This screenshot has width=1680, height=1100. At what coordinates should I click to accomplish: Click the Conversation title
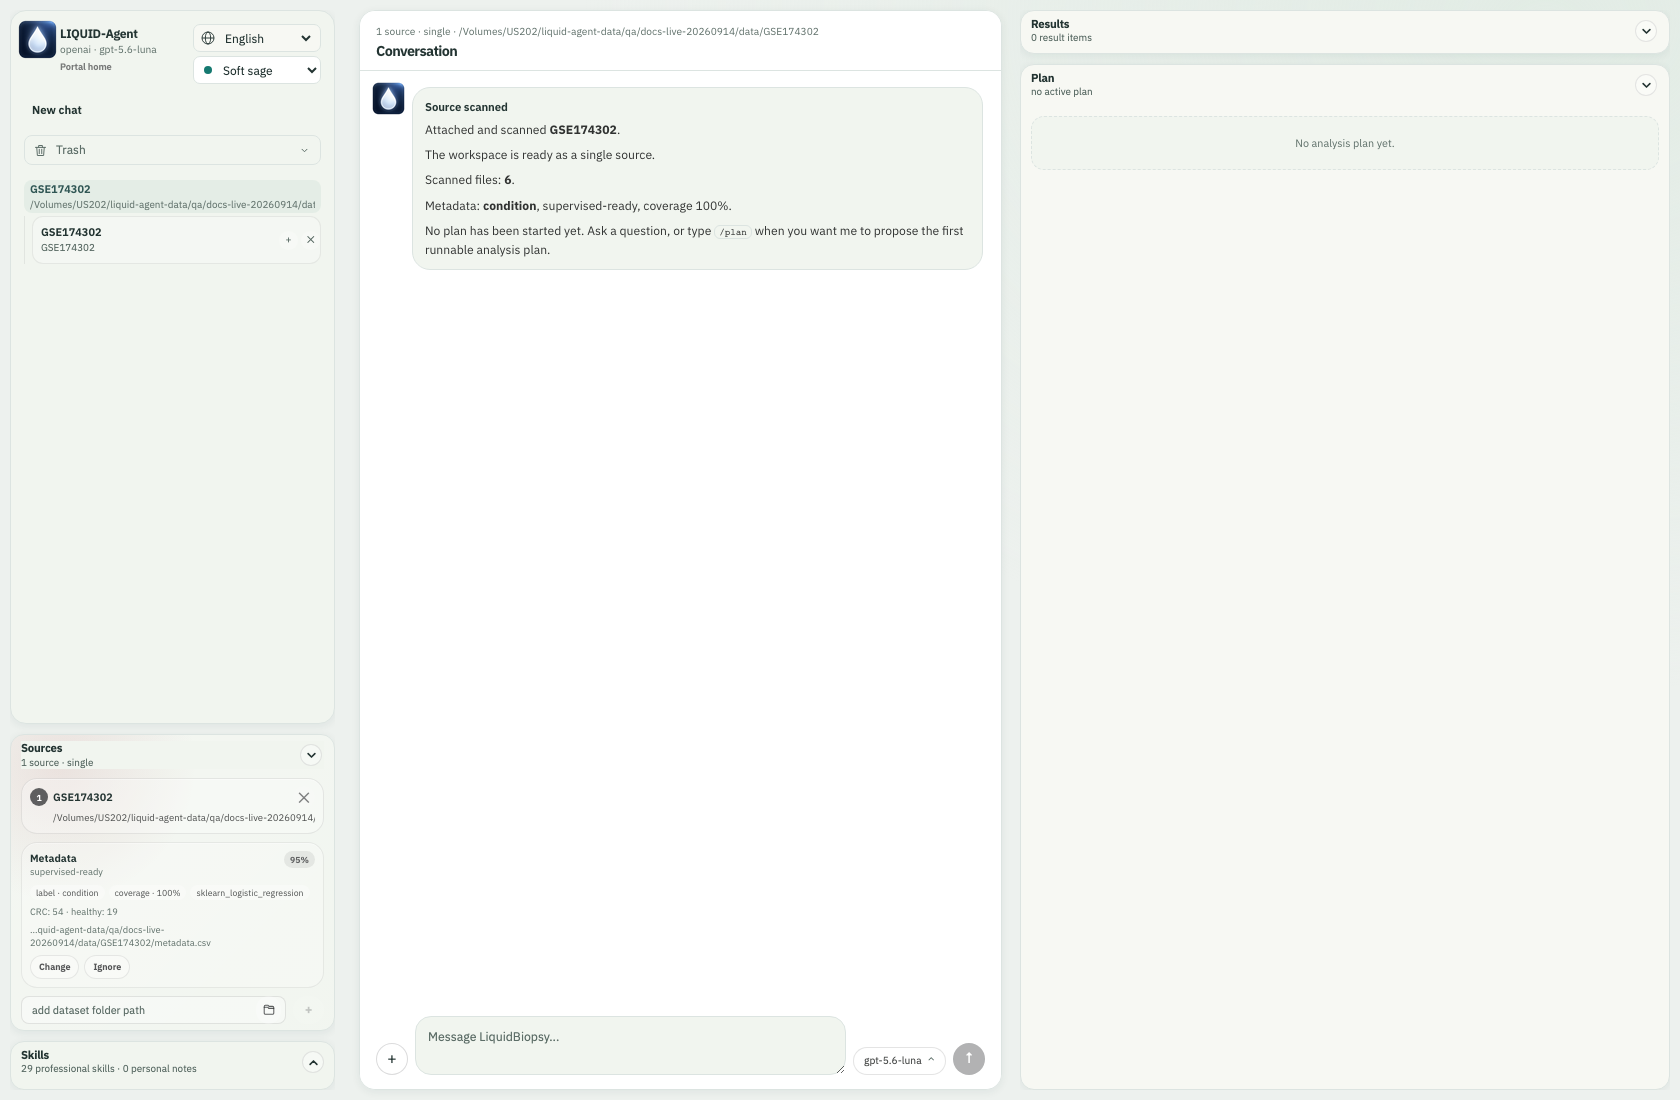tap(417, 51)
